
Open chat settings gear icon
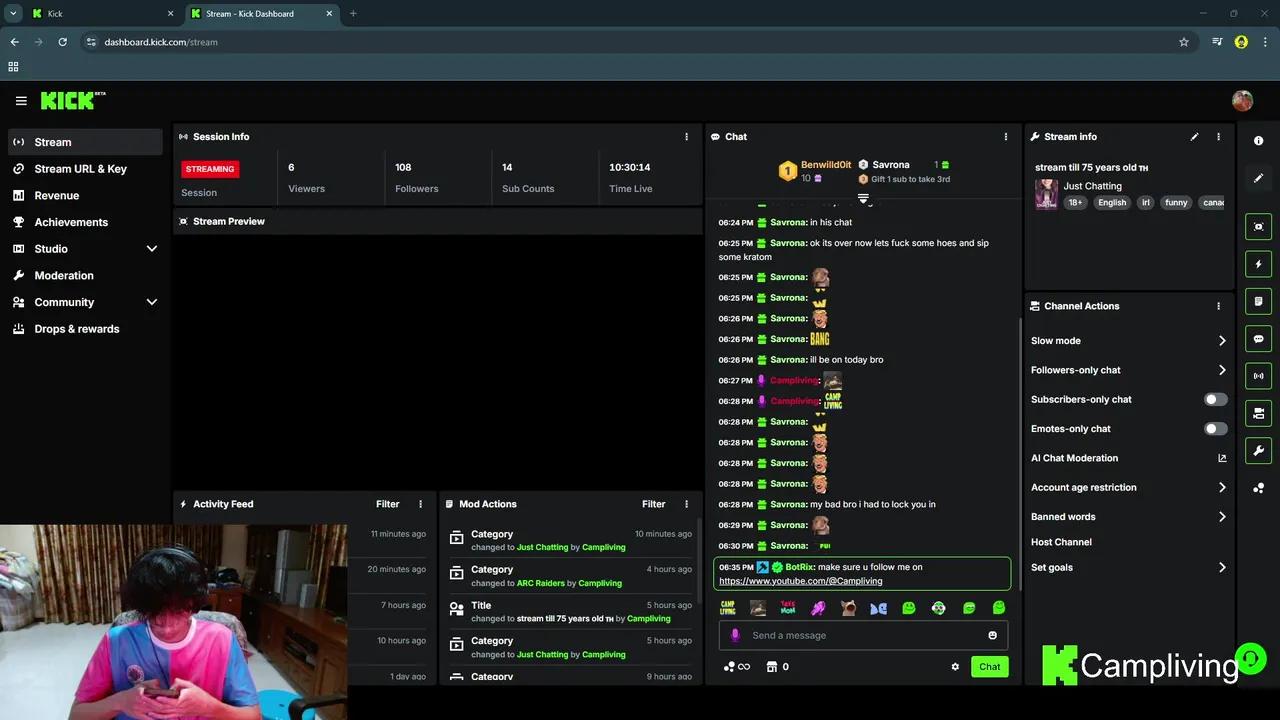coord(955,667)
